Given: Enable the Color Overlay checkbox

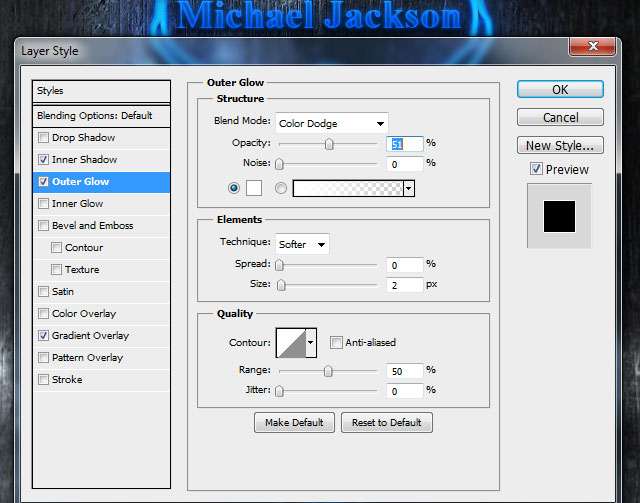Looking at the screenshot, I should (x=43, y=314).
